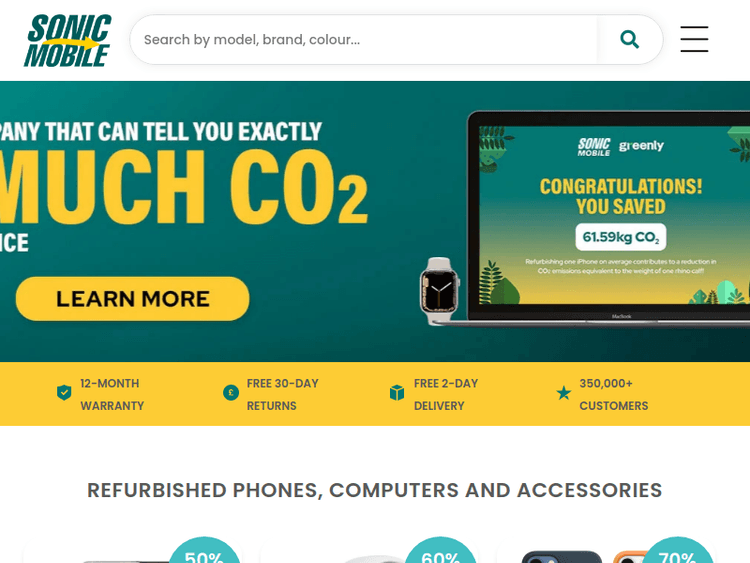Focus the search by model input field
Viewport: 750px width, 563px height.
[x=364, y=39]
